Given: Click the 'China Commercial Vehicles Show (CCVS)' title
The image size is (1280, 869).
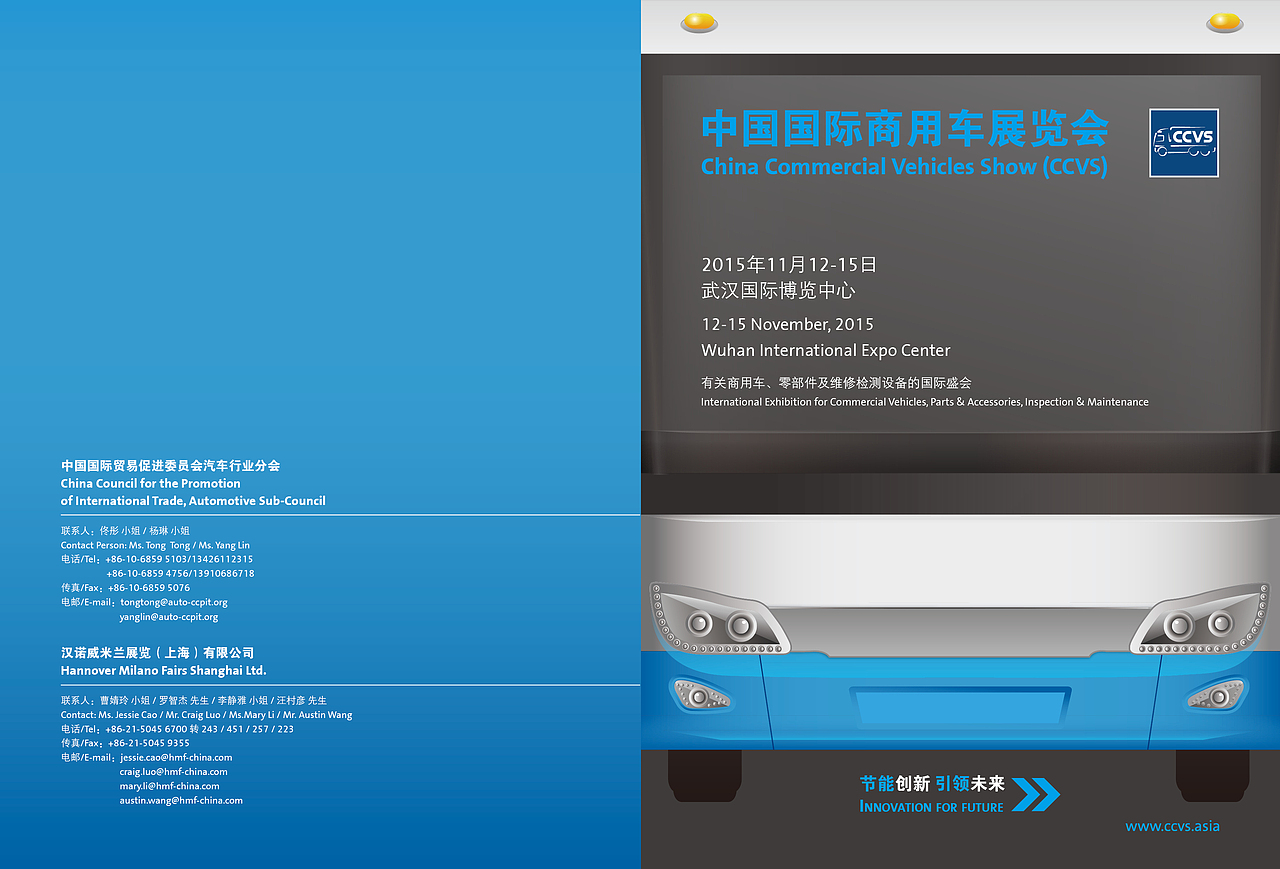Looking at the screenshot, I should [x=904, y=167].
